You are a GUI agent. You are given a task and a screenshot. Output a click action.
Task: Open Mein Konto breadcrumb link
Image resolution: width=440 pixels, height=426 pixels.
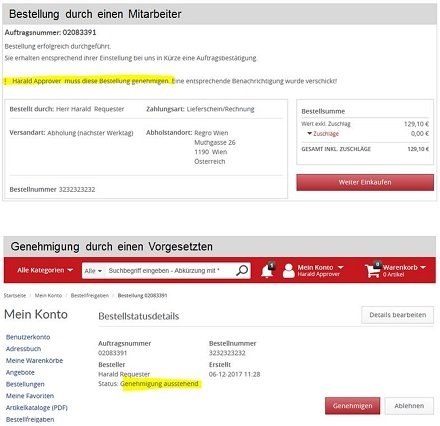click(x=48, y=295)
